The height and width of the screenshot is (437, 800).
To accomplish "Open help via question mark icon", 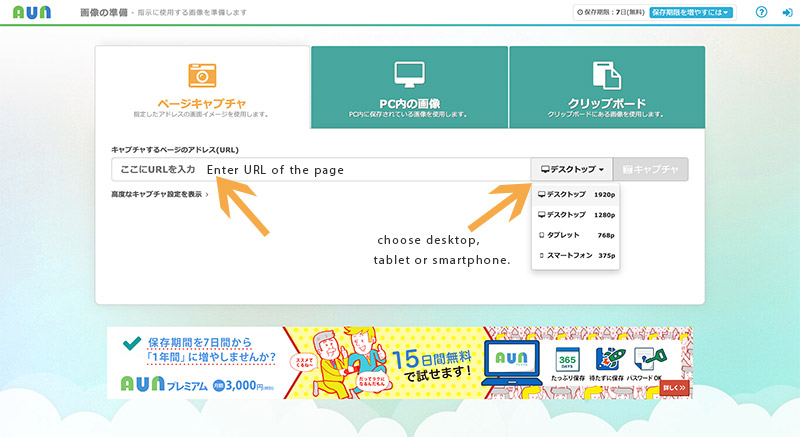I will [761, 13].
